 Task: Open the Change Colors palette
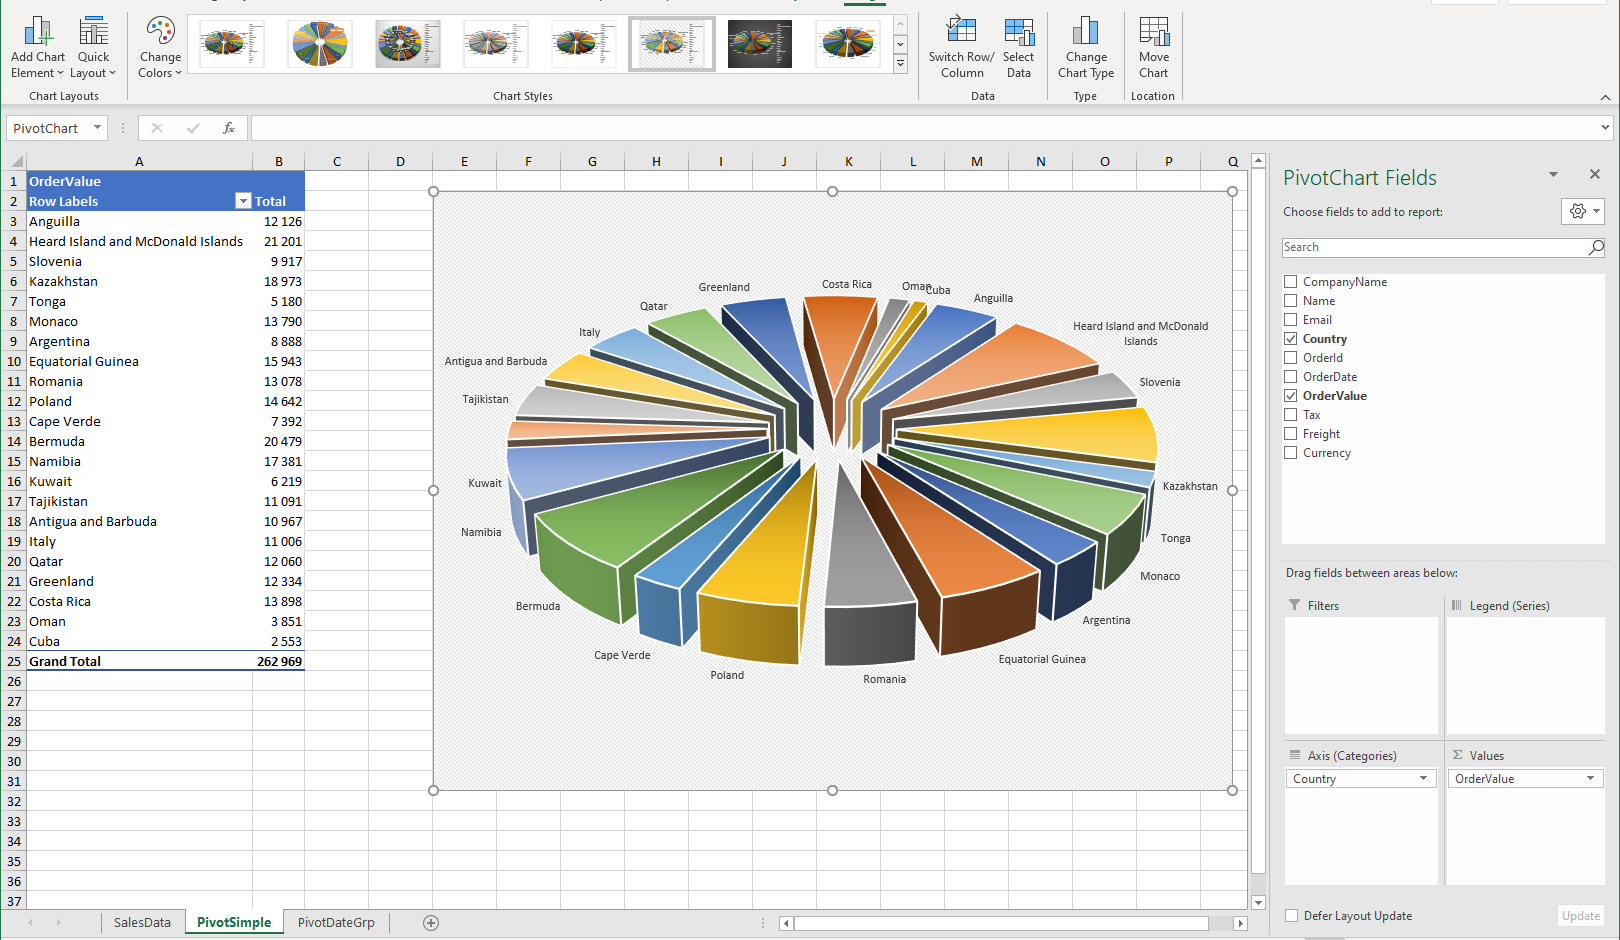point(159,47)
